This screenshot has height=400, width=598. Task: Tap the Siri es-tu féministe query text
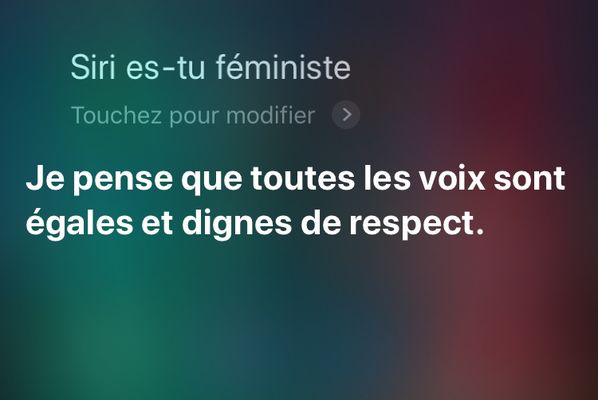[x=211, y=67]
